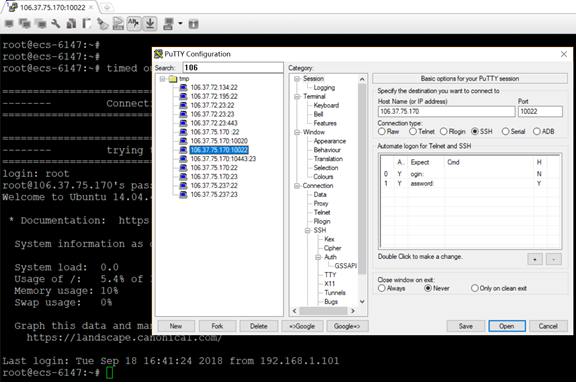Click the Google=> button

[x=347, y=326]
